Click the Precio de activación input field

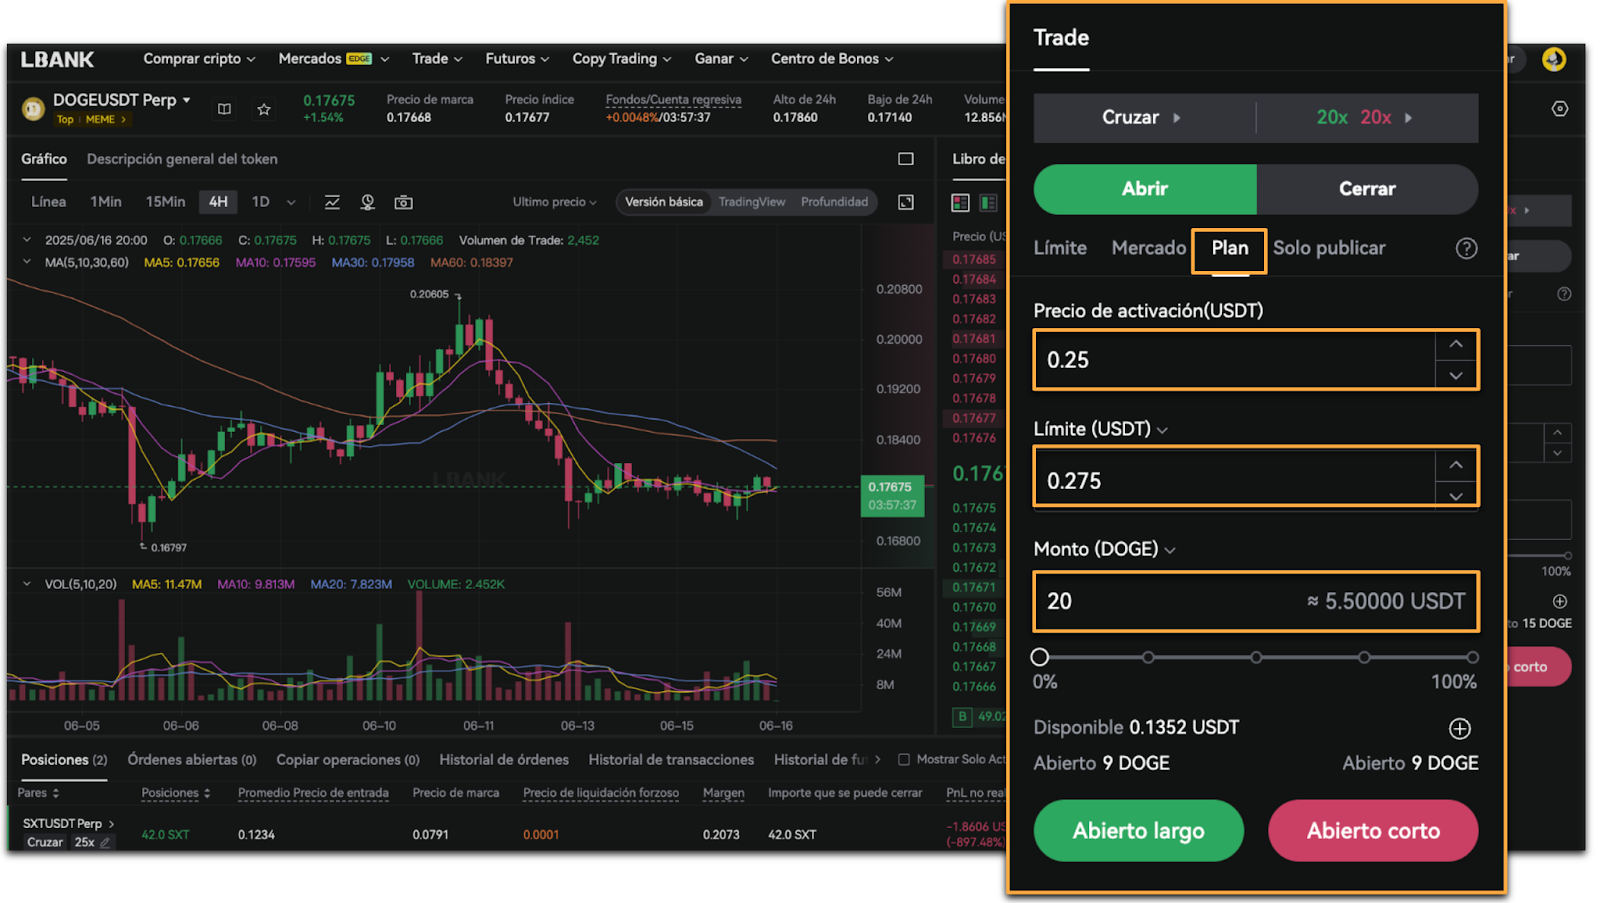(x=1235, y=360)
